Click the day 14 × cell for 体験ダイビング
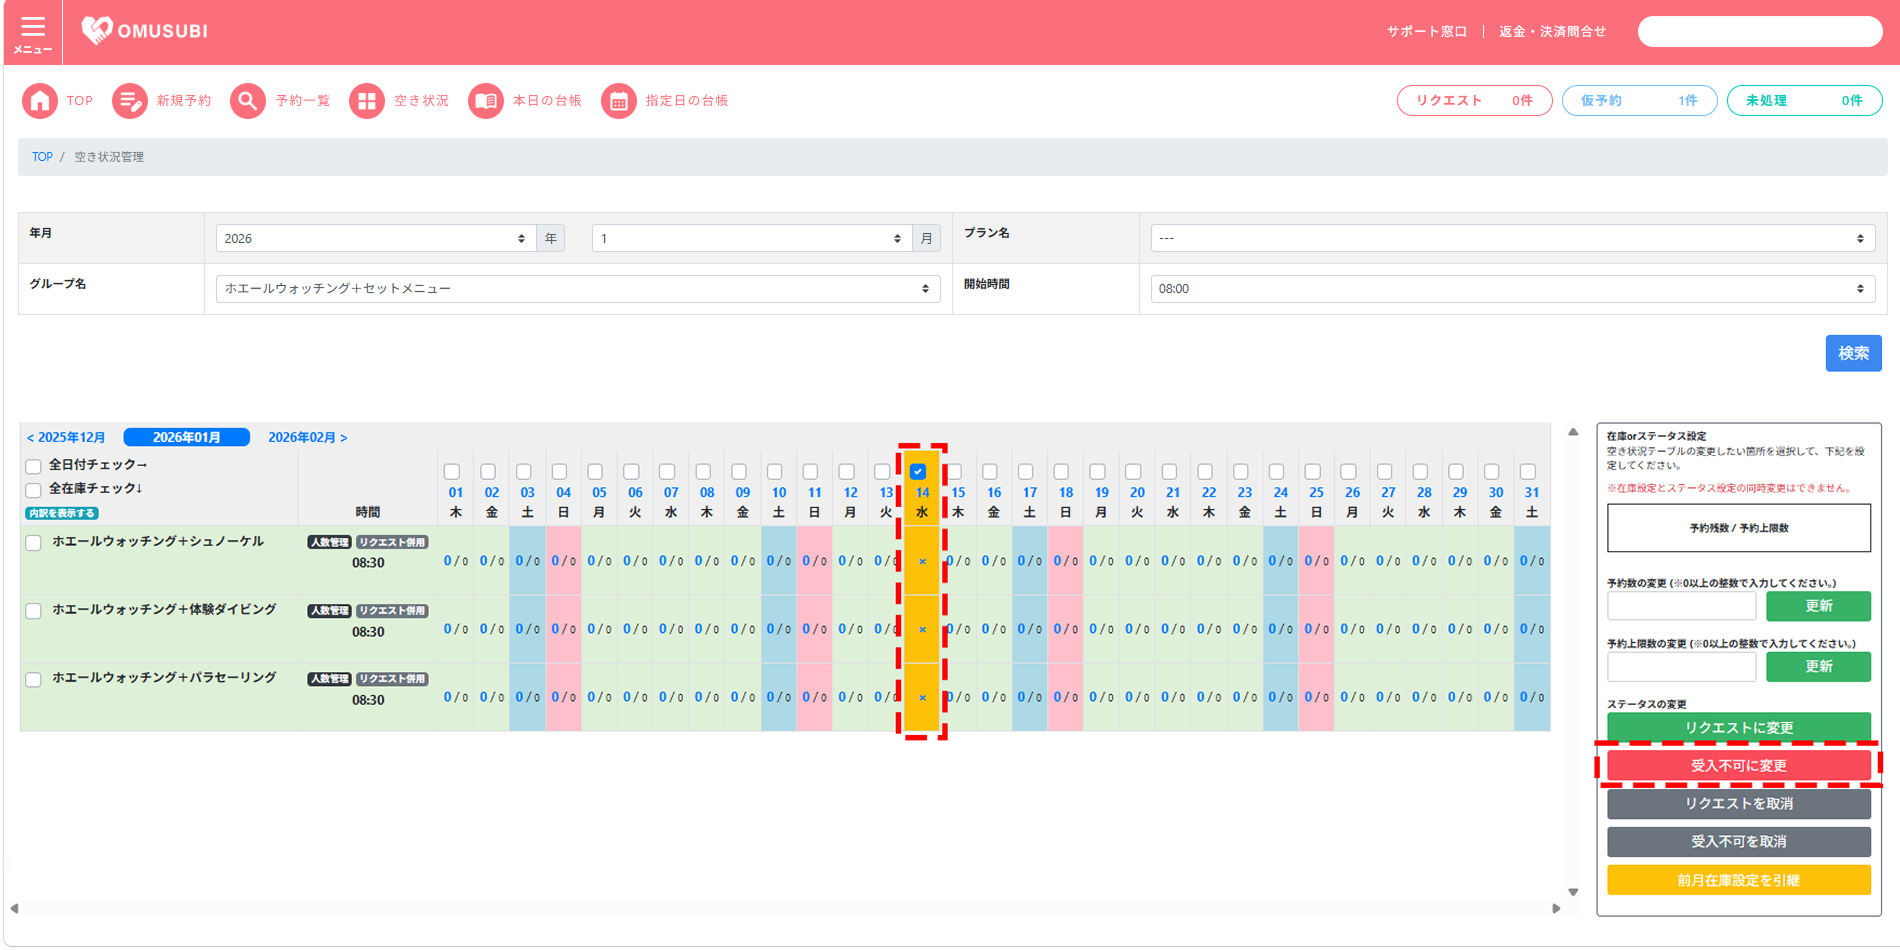The image size is (1900, 950). point(922,630)
